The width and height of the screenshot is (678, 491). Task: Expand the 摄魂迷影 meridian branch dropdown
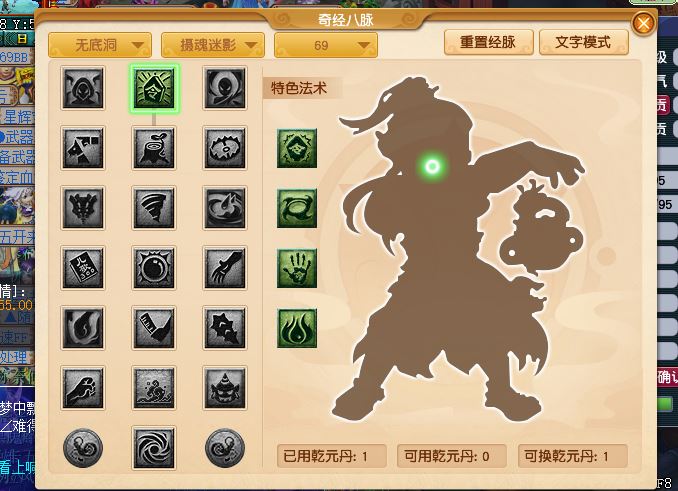point(213,45)
